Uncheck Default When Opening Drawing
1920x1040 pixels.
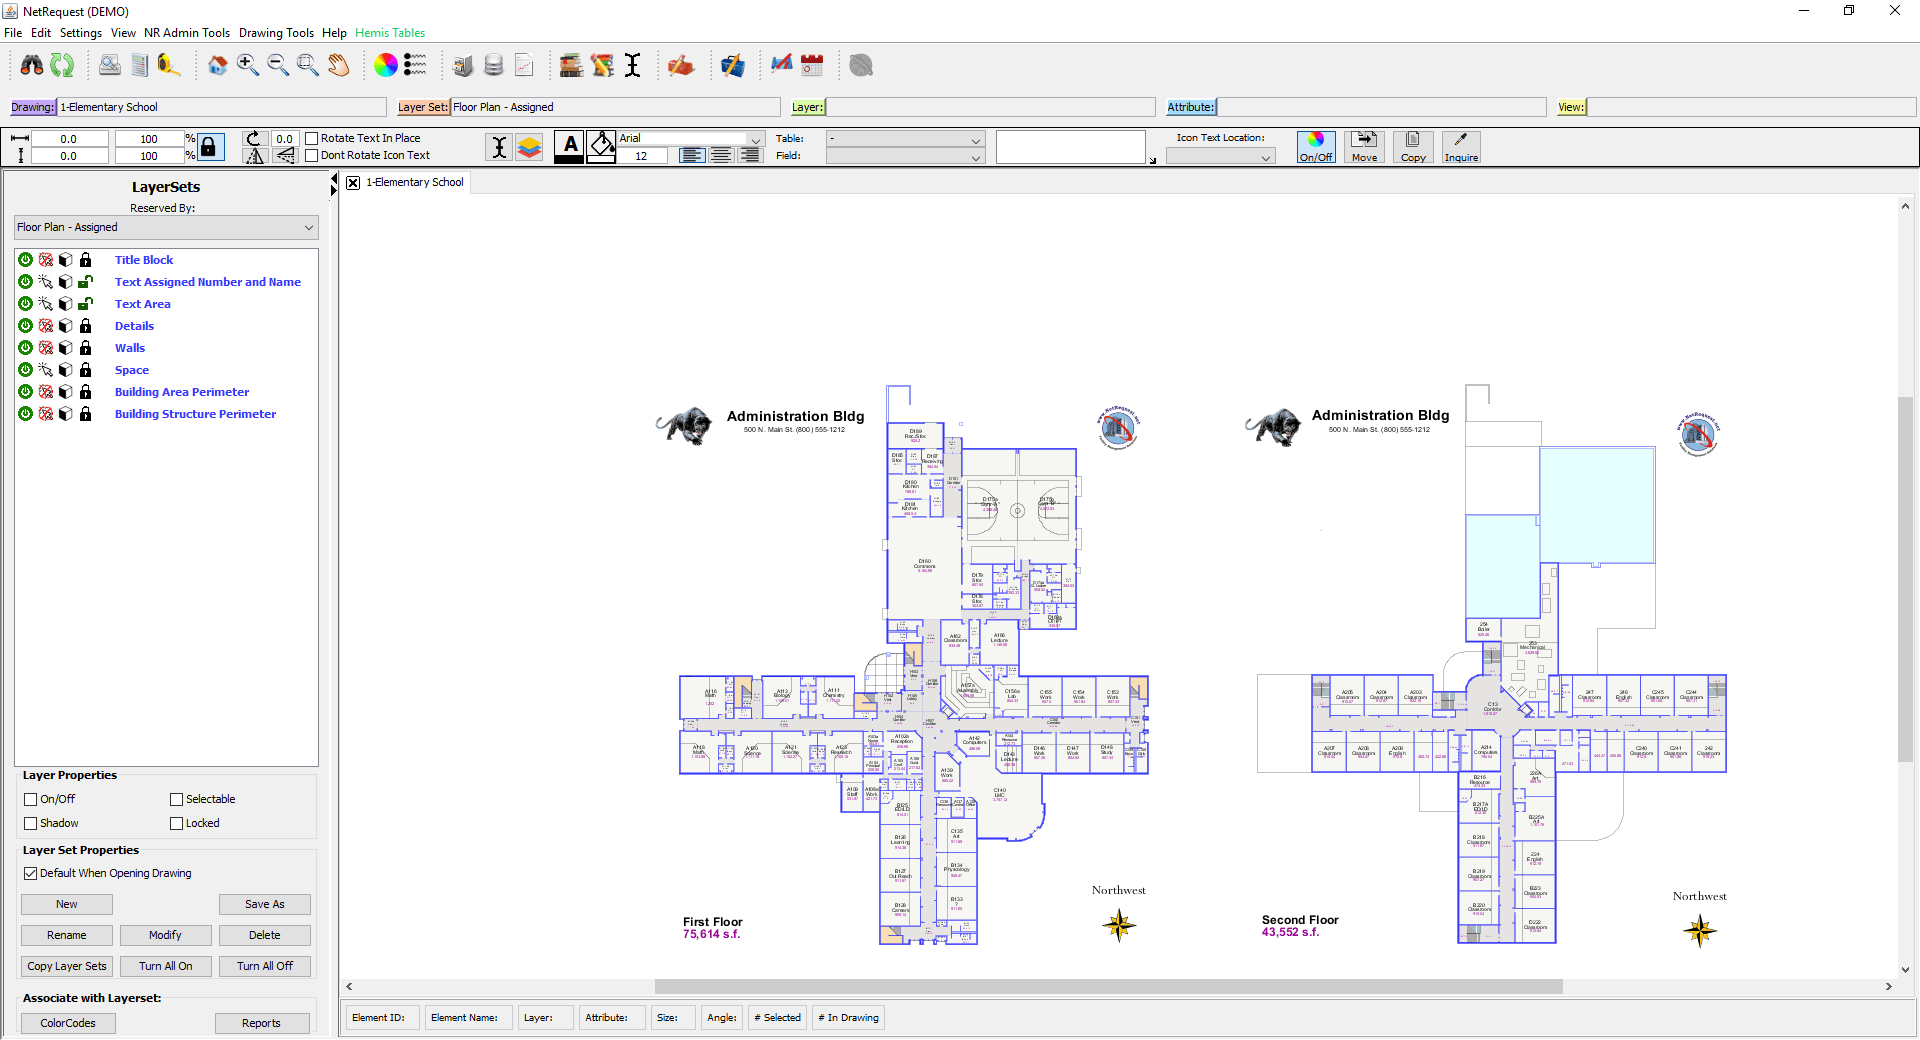point(31,874)
